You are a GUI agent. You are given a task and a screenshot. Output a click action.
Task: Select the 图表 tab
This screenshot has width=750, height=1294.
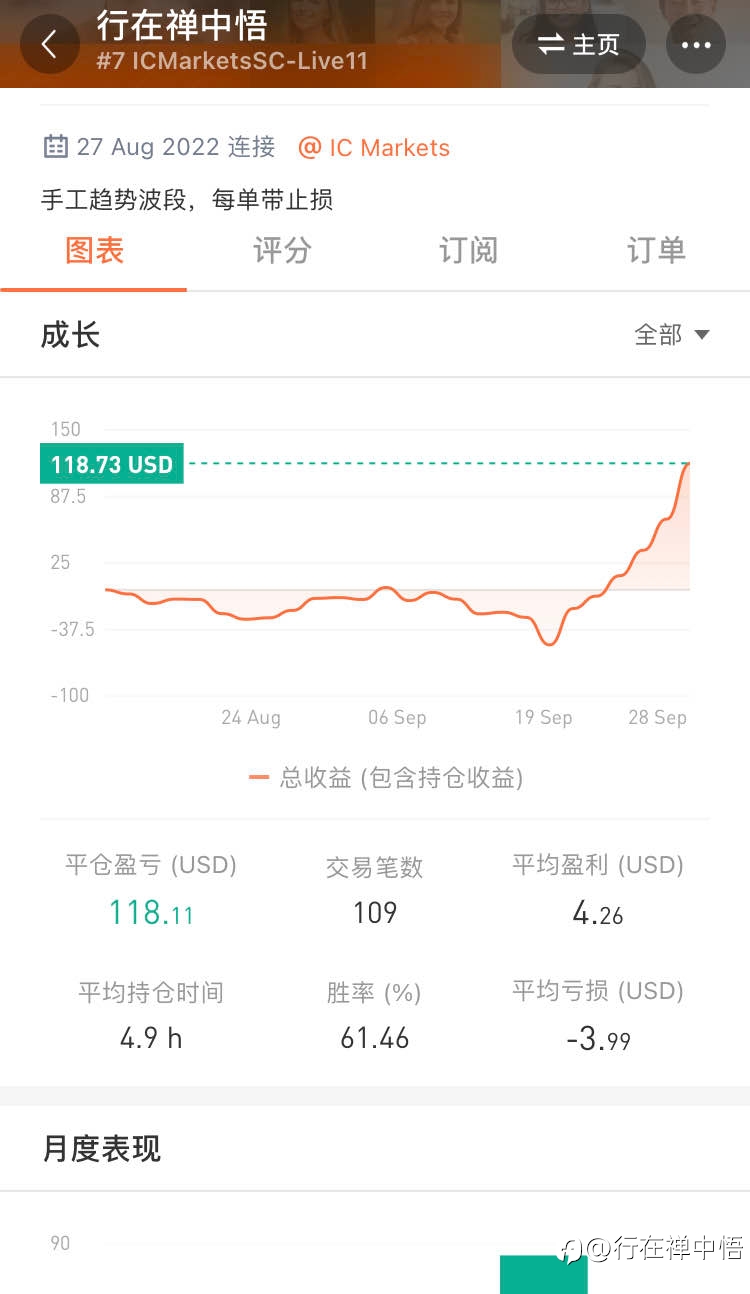point(94,250)
